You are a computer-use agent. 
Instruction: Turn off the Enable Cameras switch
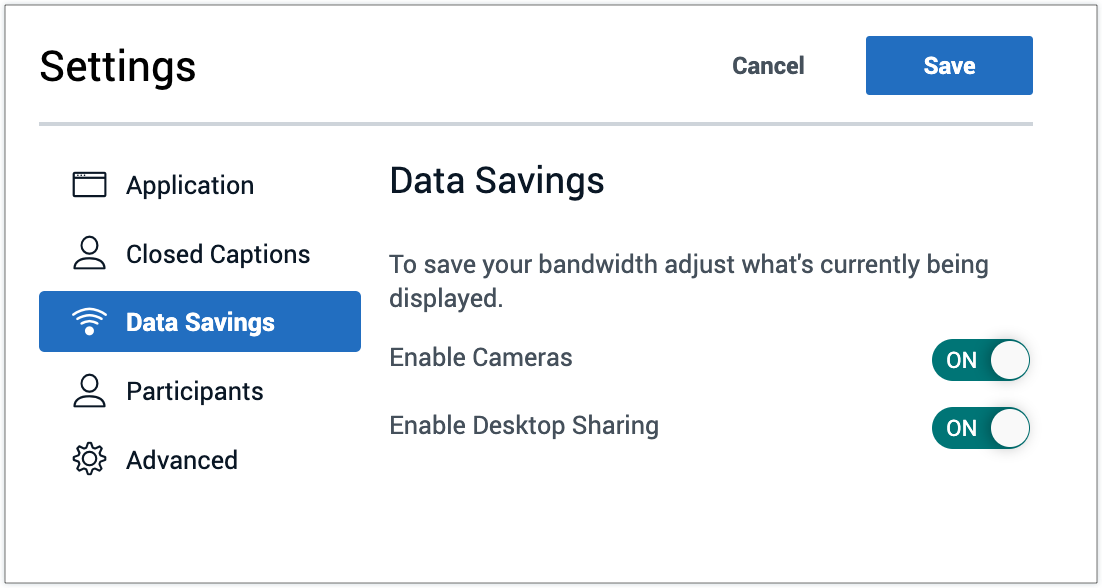coord(980,360)
